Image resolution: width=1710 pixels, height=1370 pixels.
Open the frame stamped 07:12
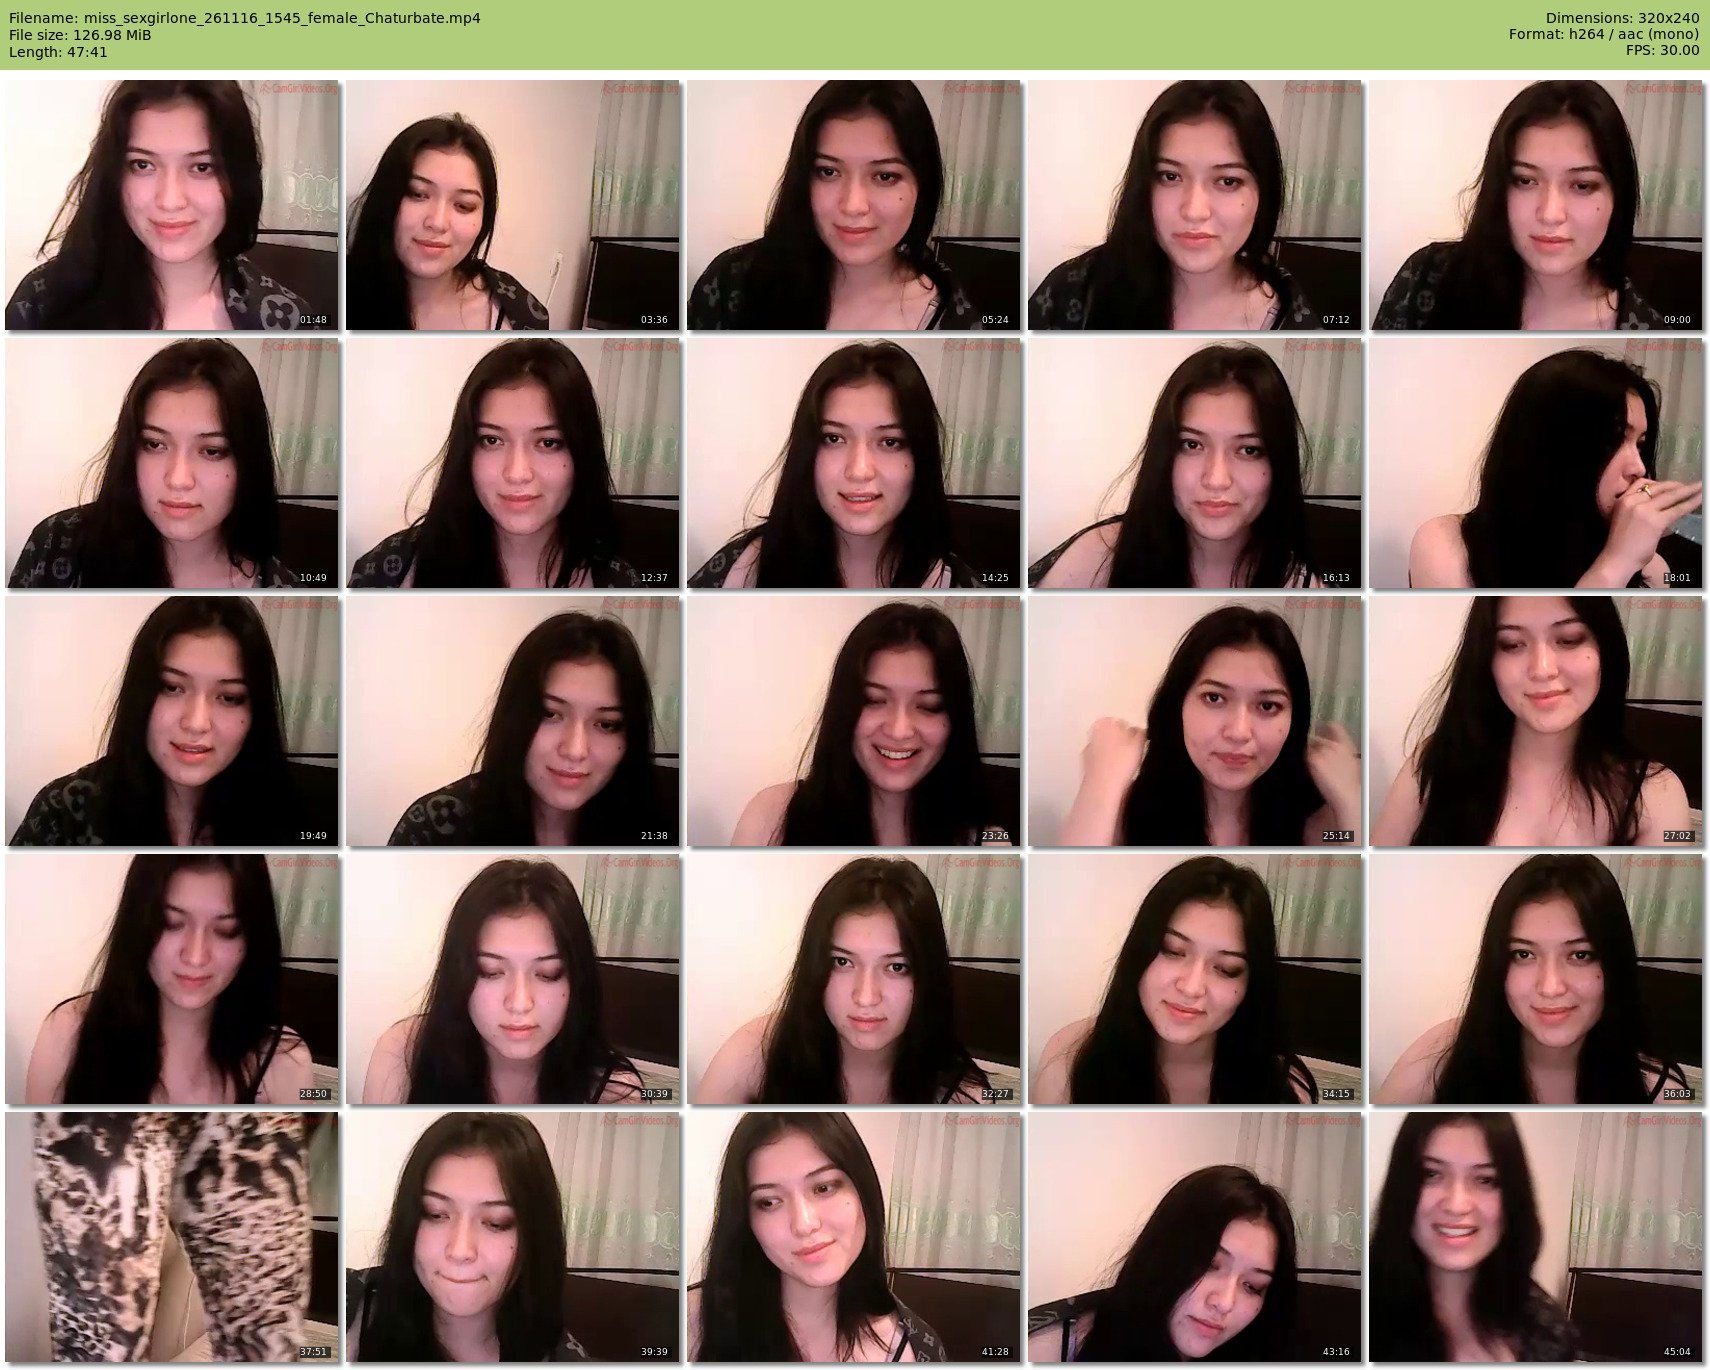tap(1195, 205)
